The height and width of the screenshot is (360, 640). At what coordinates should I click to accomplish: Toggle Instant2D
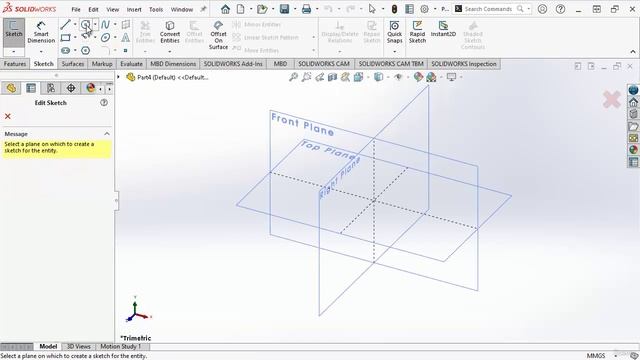443,29
